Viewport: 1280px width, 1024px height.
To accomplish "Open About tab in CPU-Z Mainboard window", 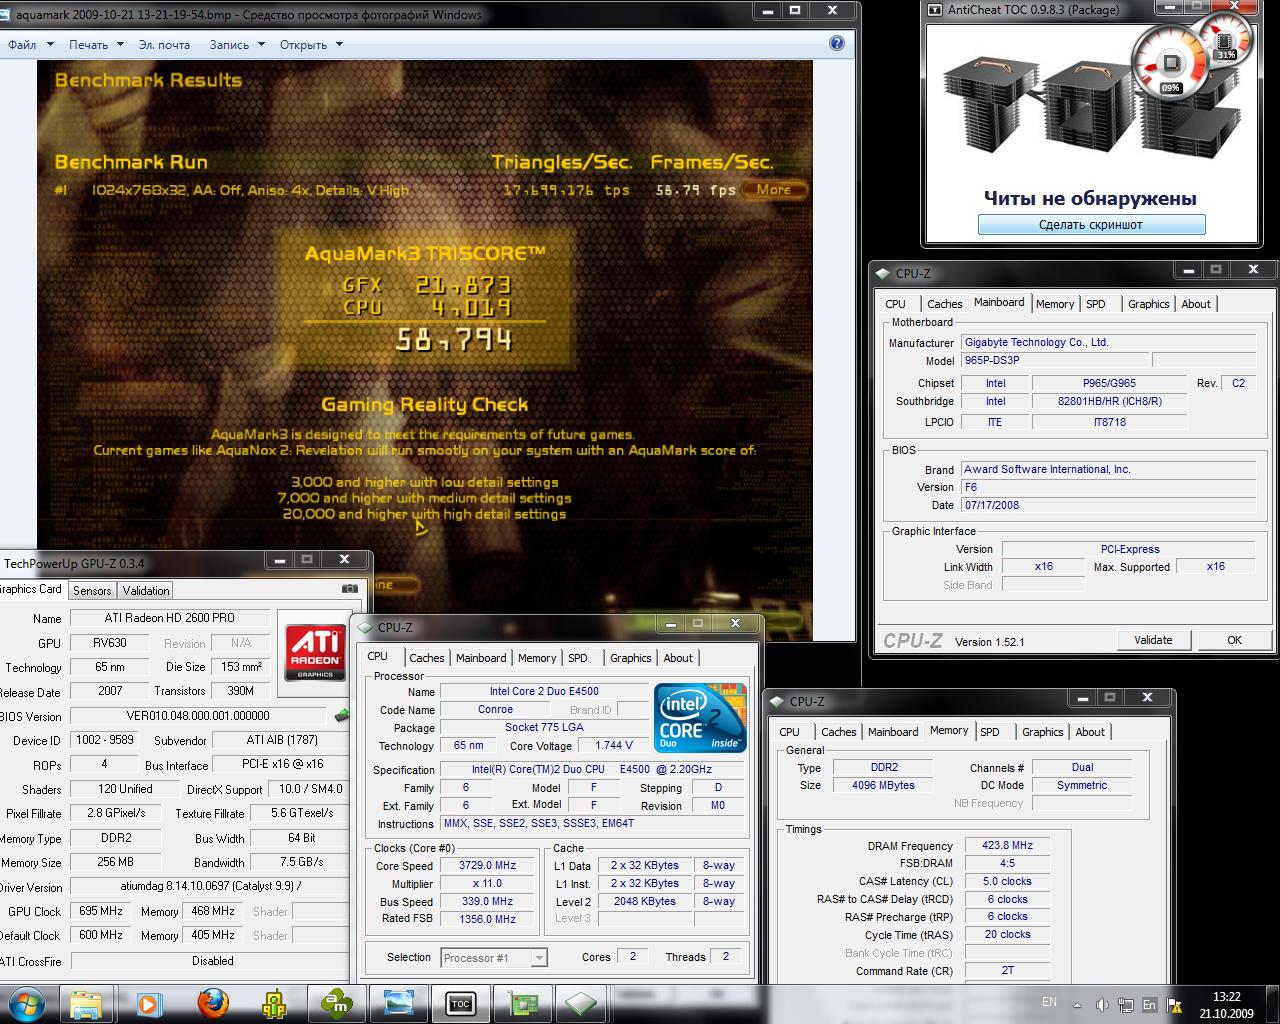I will pos(1196,304).
